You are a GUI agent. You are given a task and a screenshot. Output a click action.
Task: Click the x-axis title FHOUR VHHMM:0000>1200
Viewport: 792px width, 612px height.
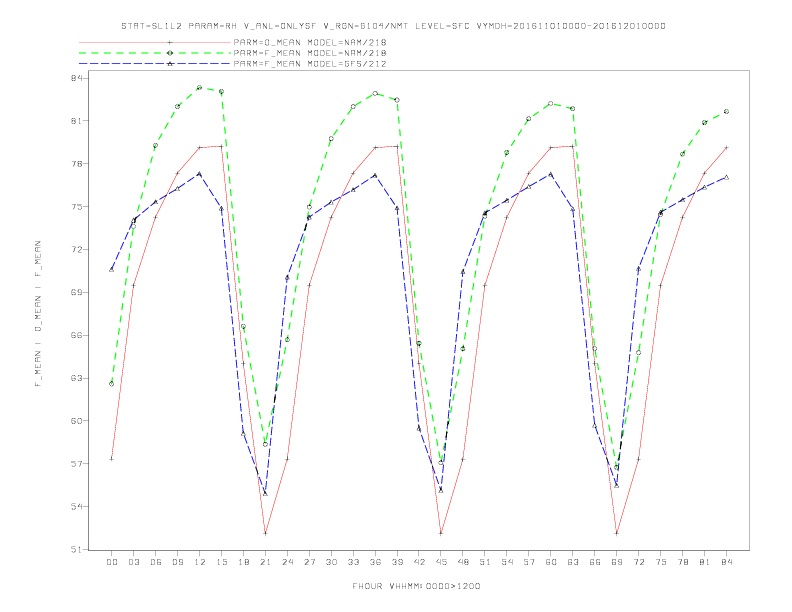pos(416,586)
